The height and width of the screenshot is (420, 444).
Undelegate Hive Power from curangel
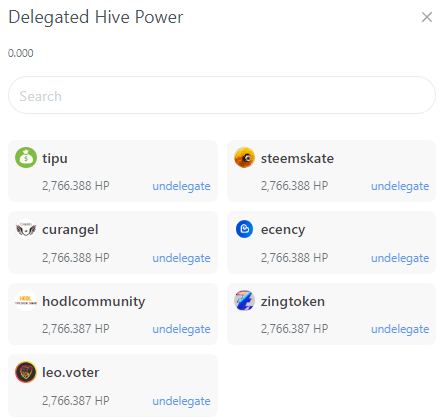(x=181, y=258)
